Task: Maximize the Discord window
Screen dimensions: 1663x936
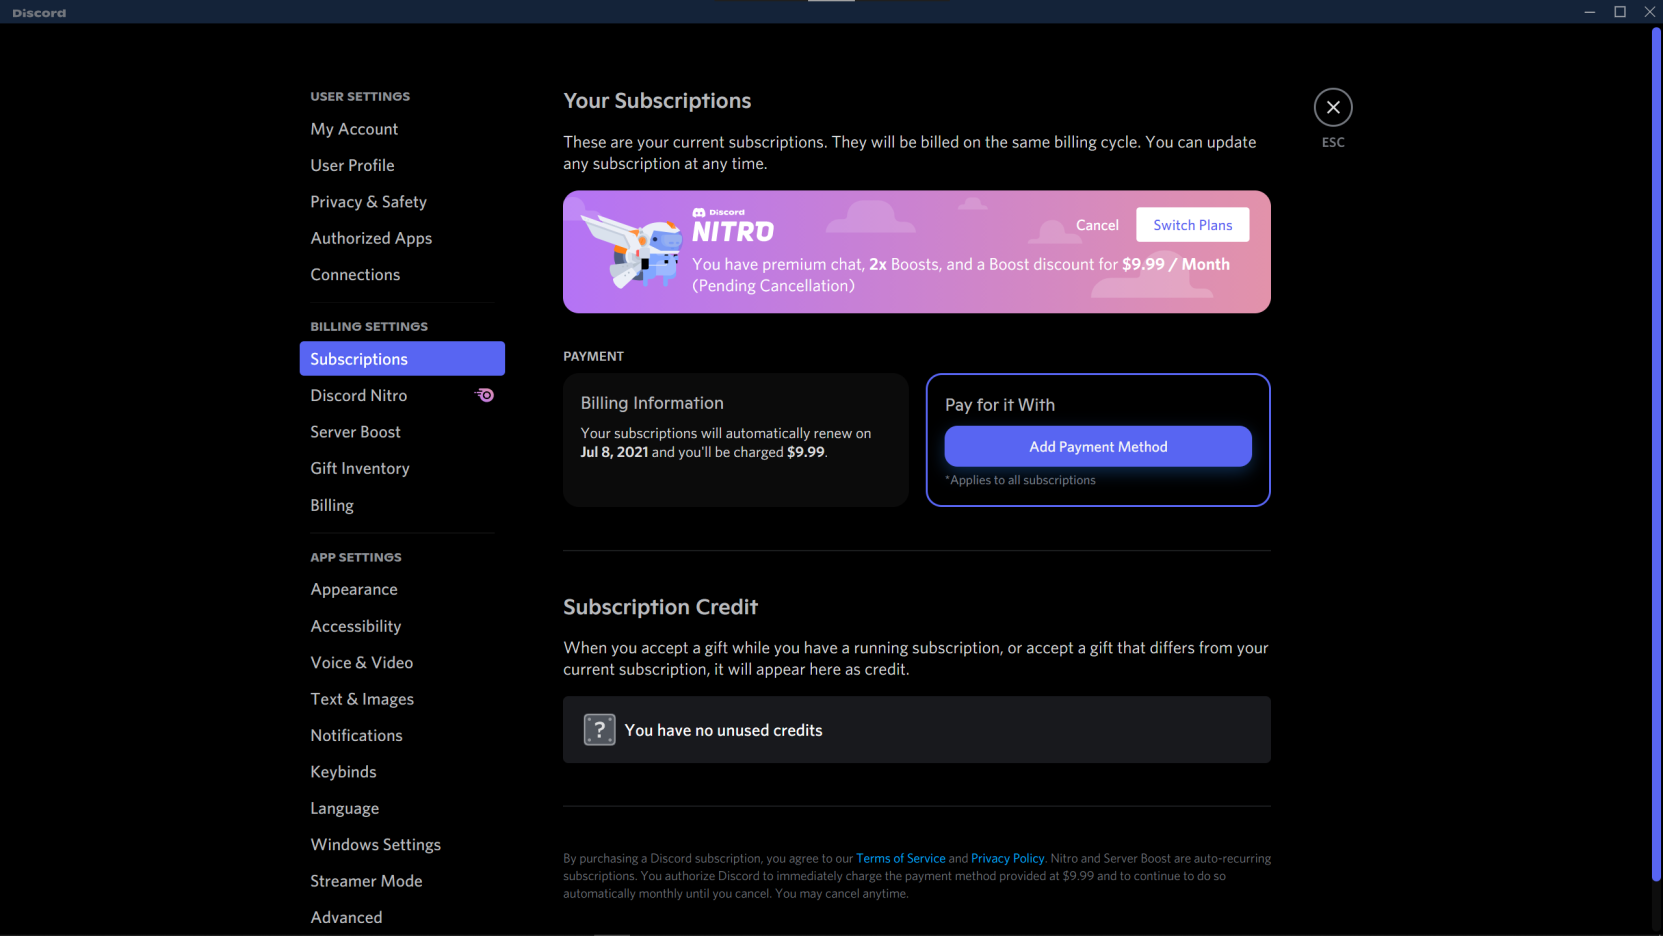Action: pyautogui.click(x=1620, y=12)
